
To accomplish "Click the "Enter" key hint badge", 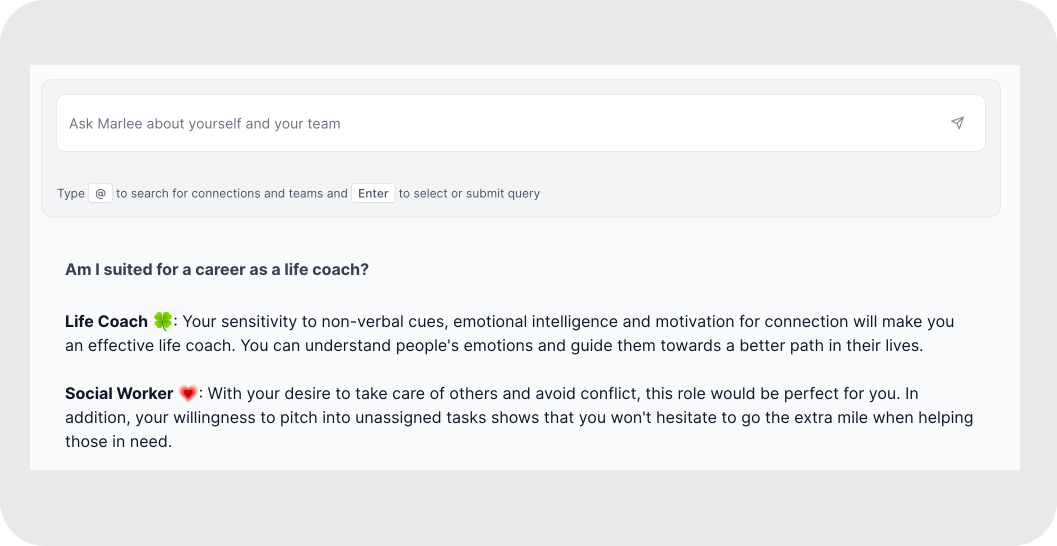I will [x=373, y=193].
